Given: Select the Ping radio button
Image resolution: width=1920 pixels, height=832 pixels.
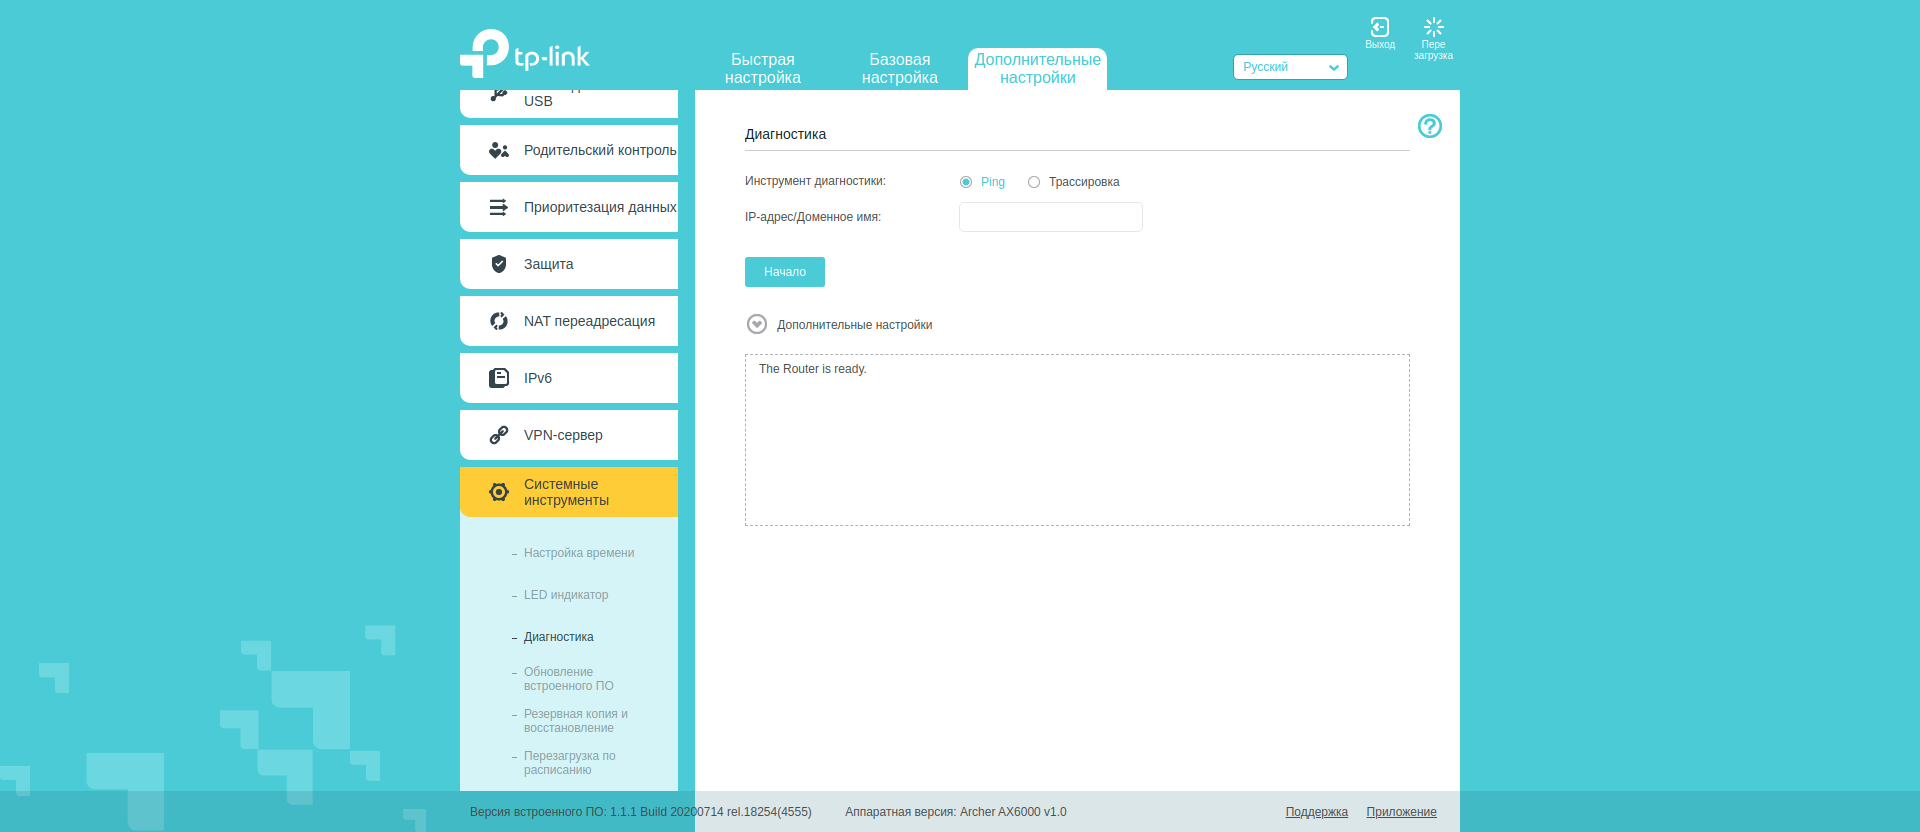Looking at the screenshot, I should pos(966,182).
